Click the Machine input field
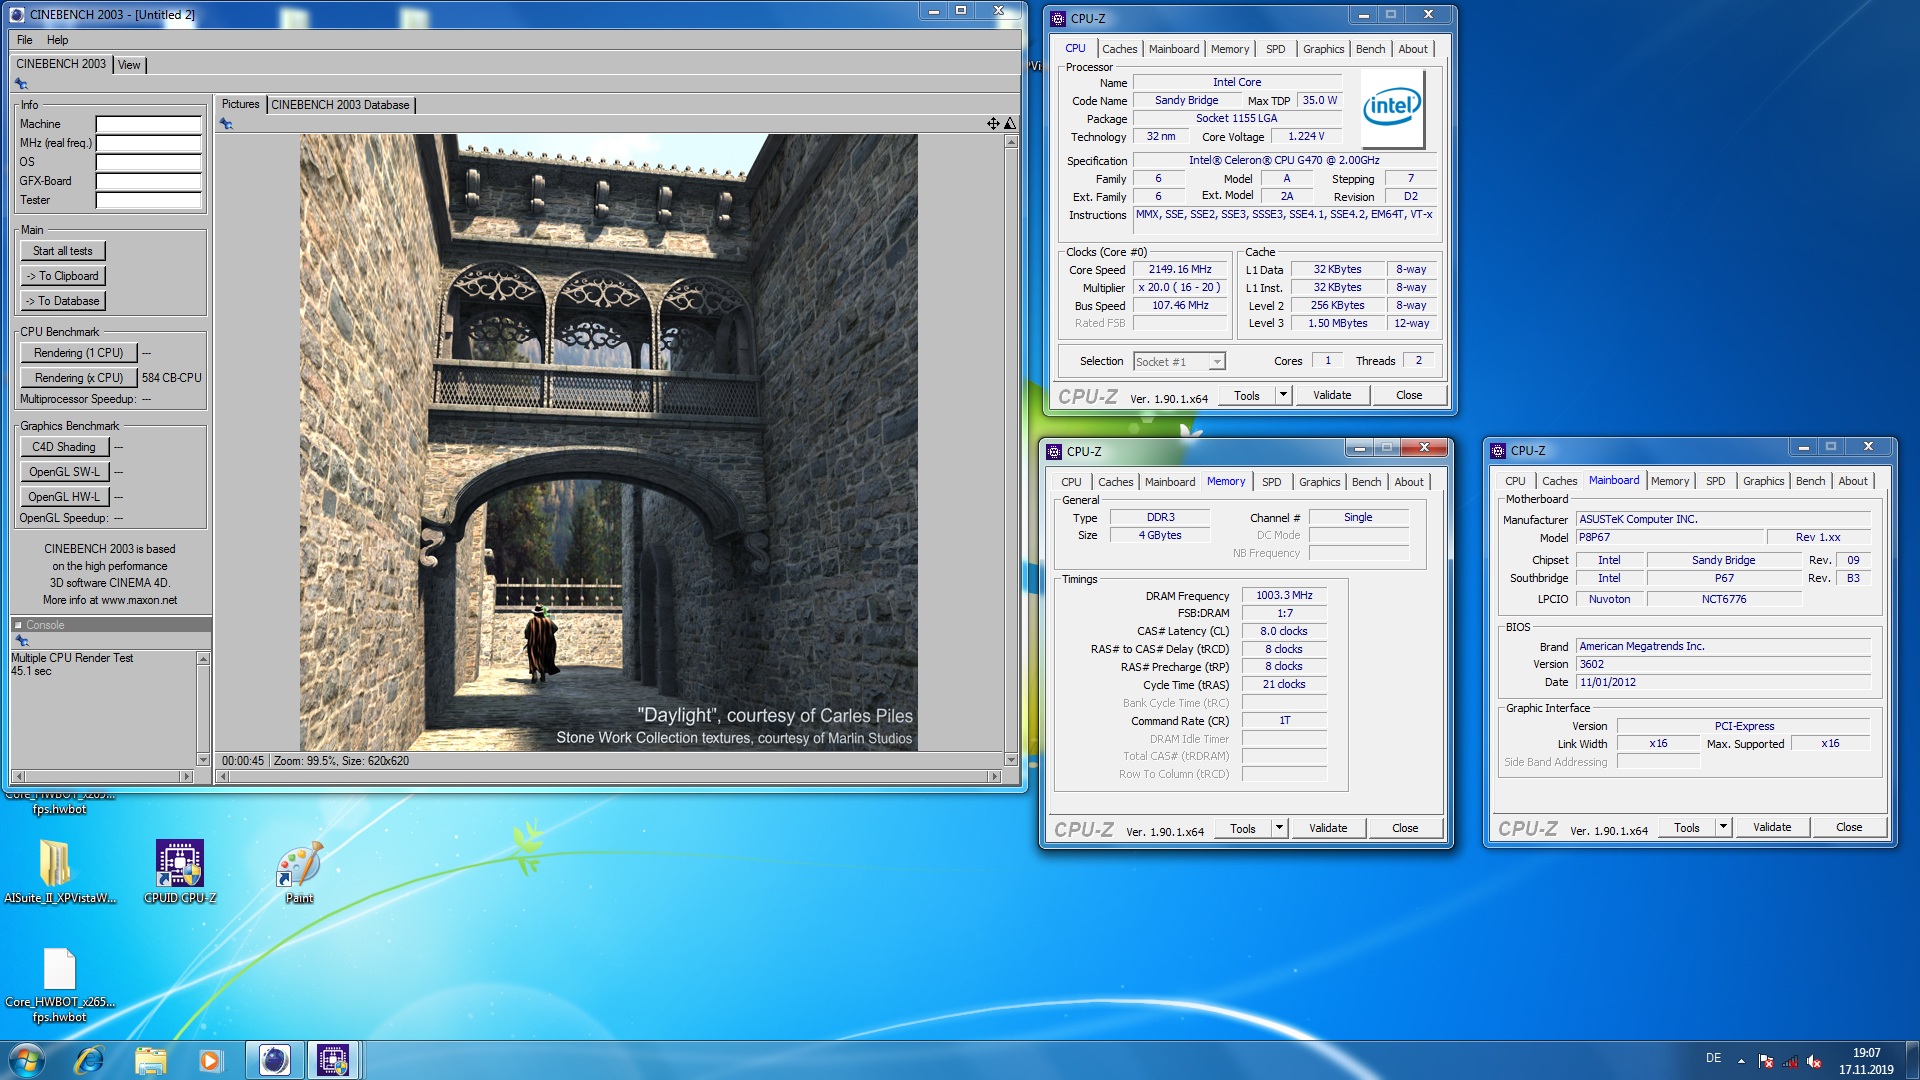 pyautogui.click(x=149, y=124)
